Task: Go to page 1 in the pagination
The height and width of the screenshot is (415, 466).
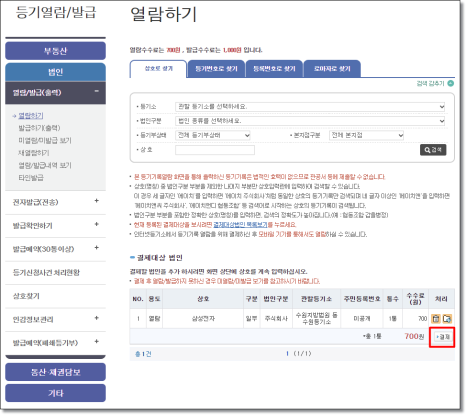Action: [287, 353]
